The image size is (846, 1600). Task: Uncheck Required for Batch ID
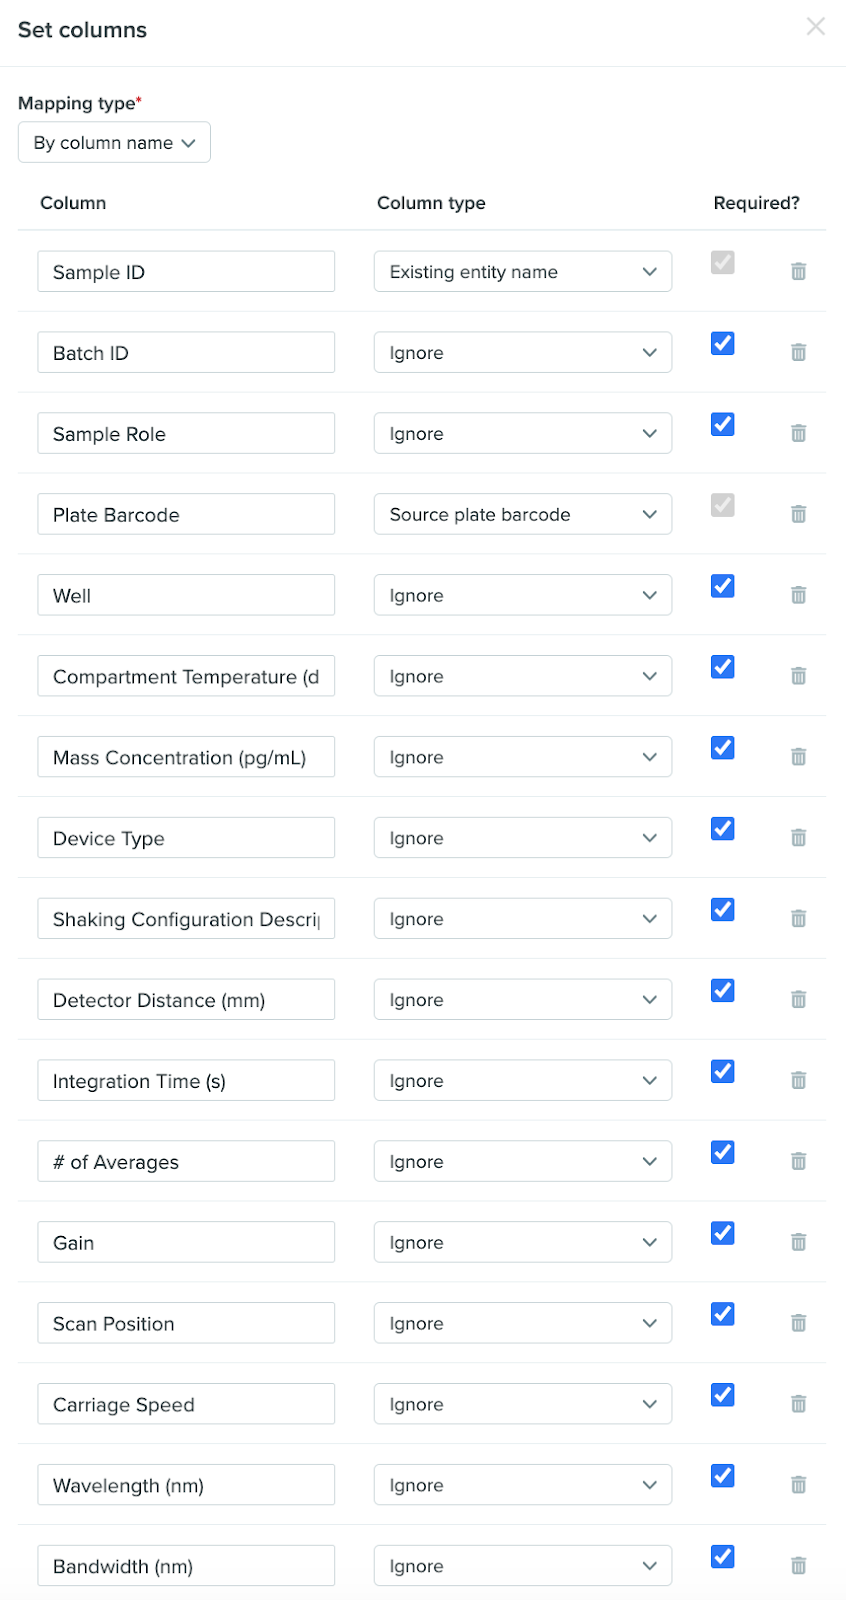click(x=722, y=343)
